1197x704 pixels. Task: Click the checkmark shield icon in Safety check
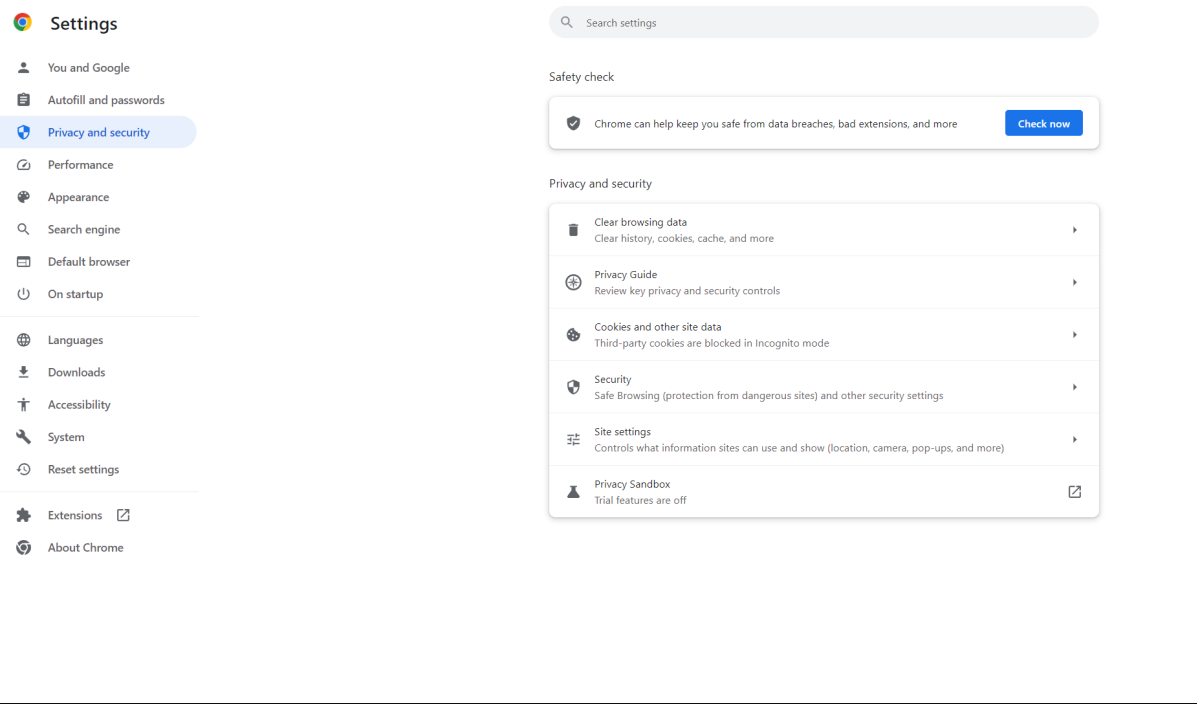pos(573,123)
